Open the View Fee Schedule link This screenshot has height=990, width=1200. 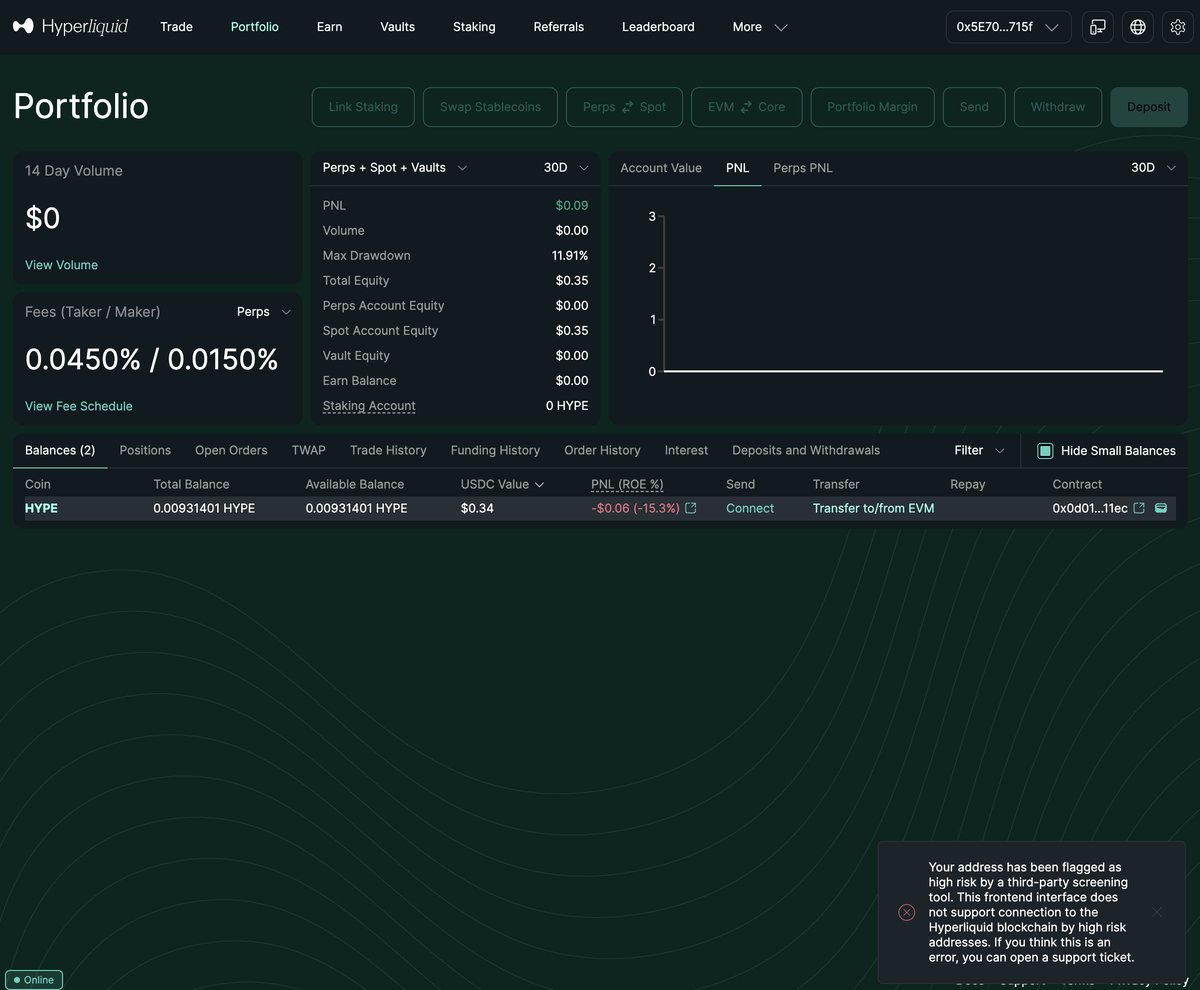point(78,406)
